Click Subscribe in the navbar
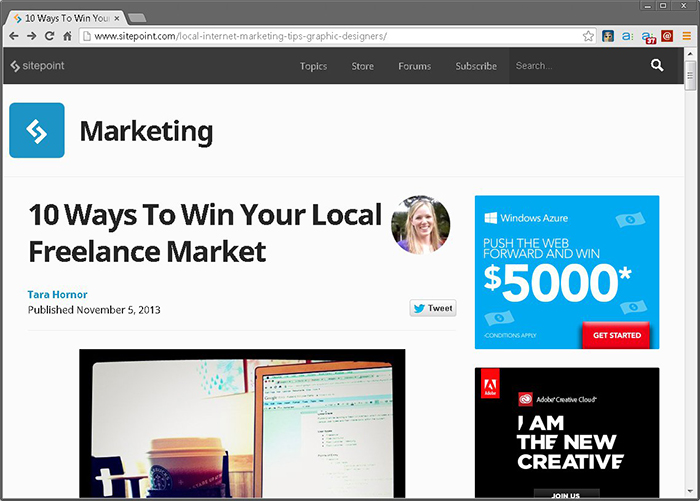Screen dimensions: 700x501 pos(476,66)
